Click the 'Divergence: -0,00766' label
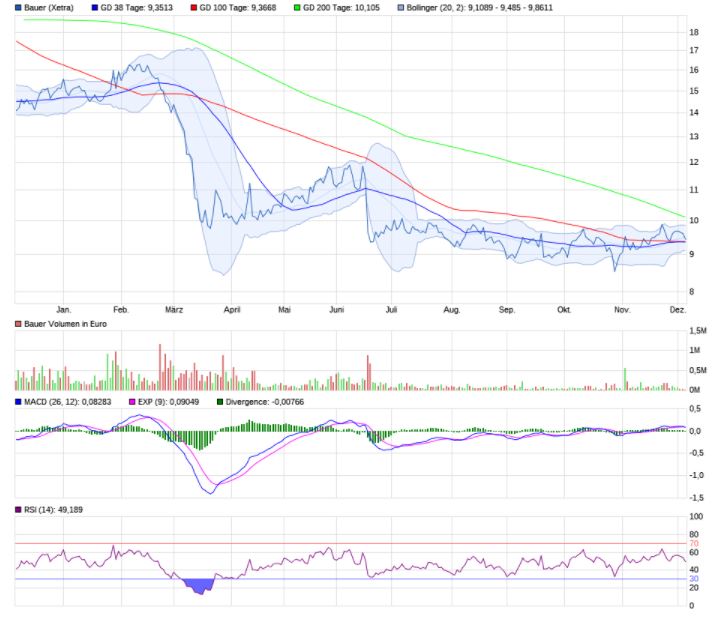Screen dimensions: 720x620 point(264,402)
